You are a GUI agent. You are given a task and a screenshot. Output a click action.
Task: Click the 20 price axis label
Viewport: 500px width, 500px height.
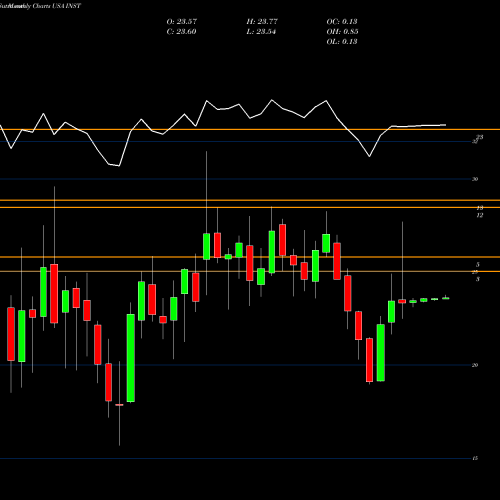tap(475, 365)
